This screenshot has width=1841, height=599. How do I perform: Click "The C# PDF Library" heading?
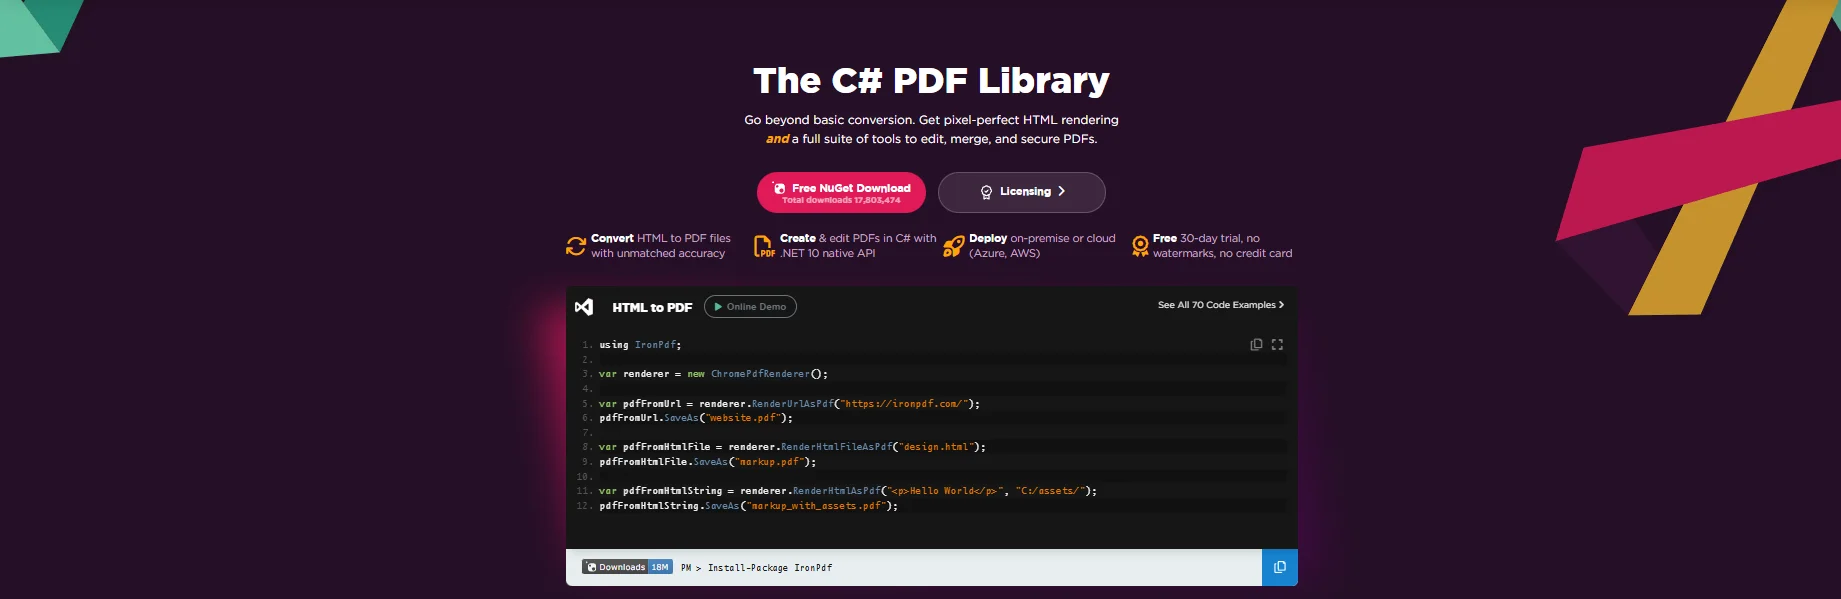[x=931, y=80]
